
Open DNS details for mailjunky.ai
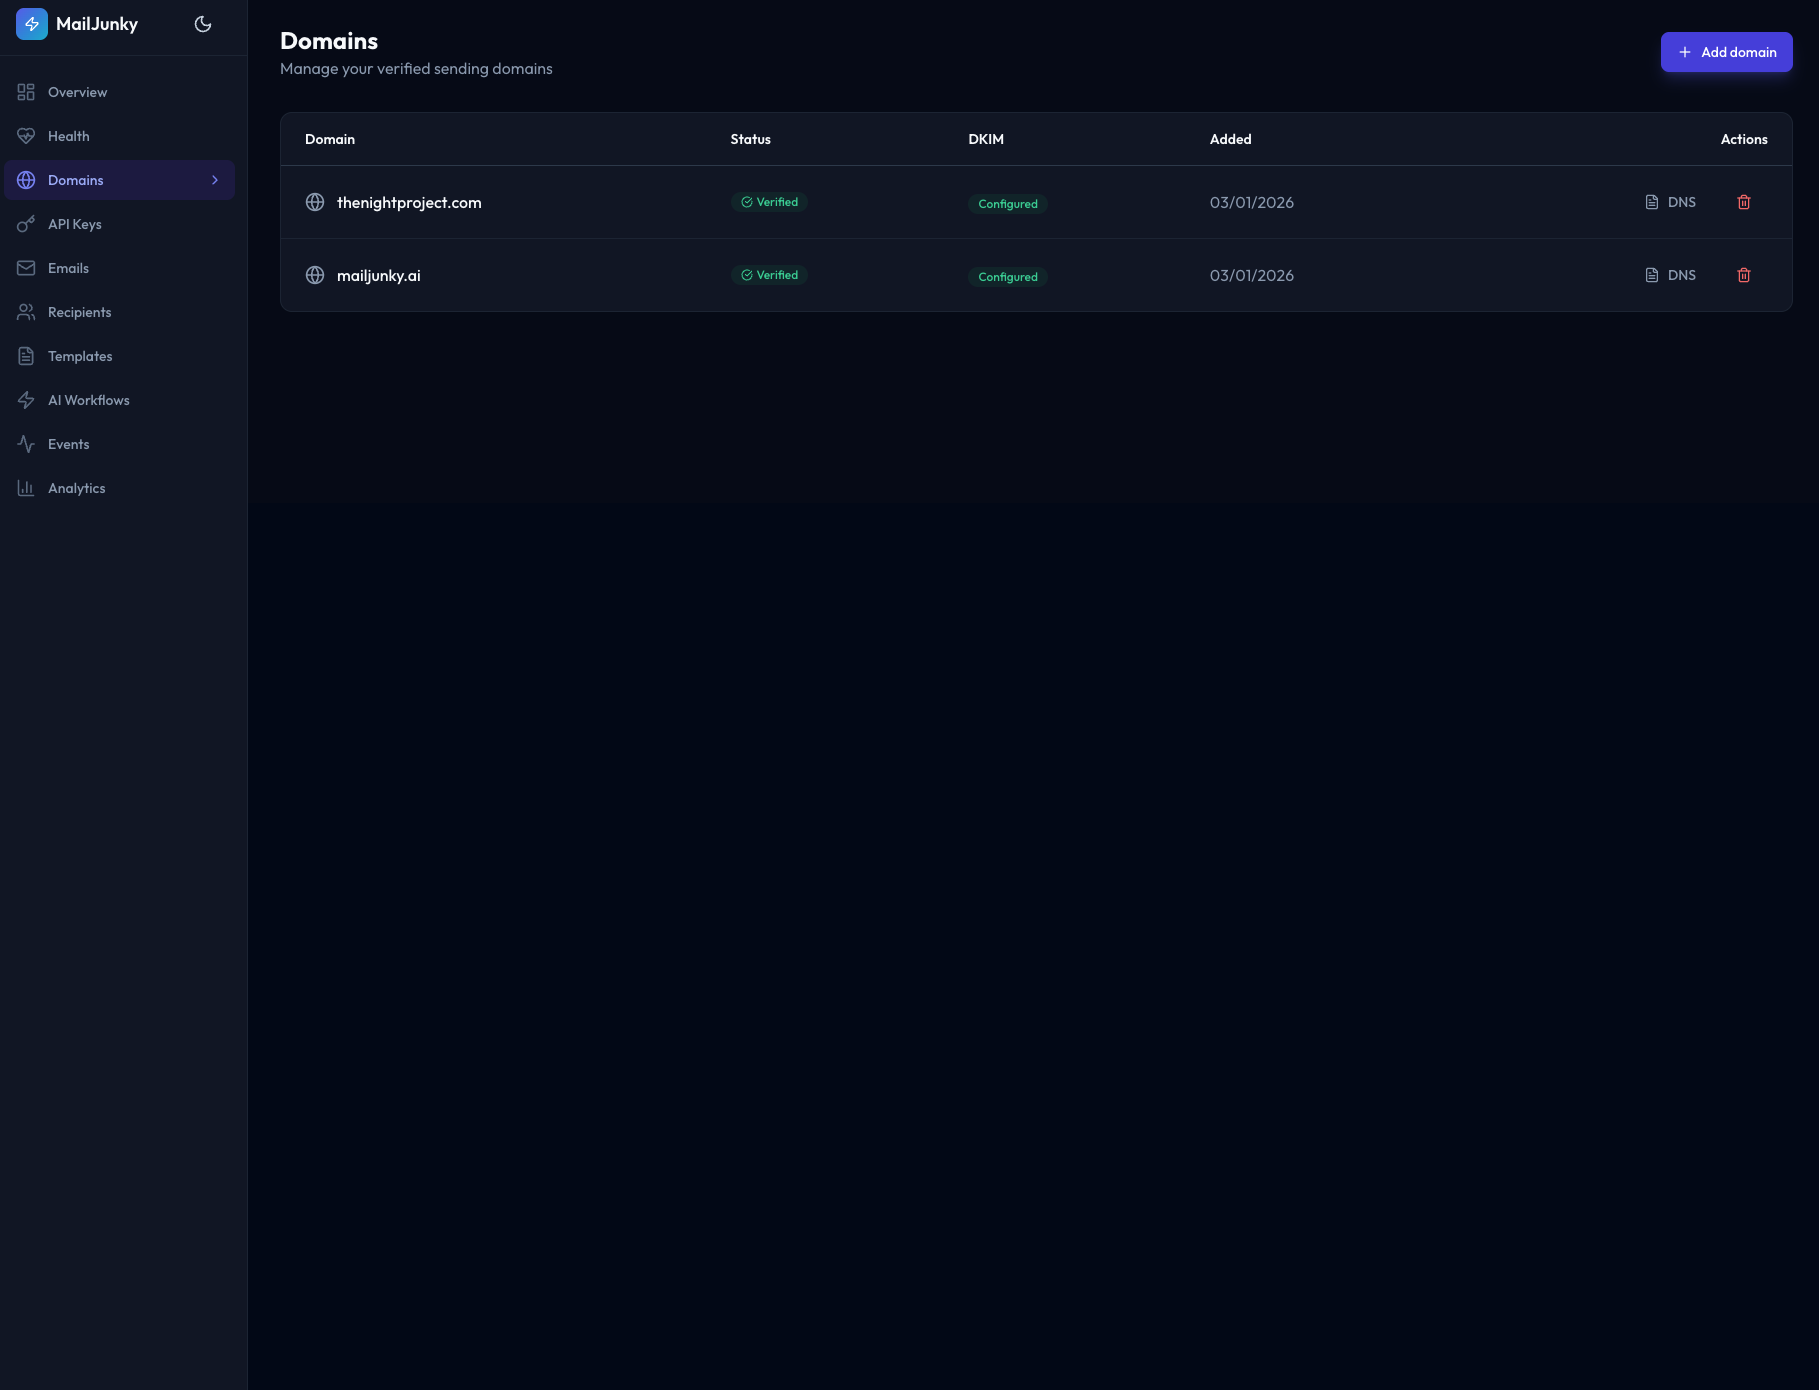coord(1670,275)
